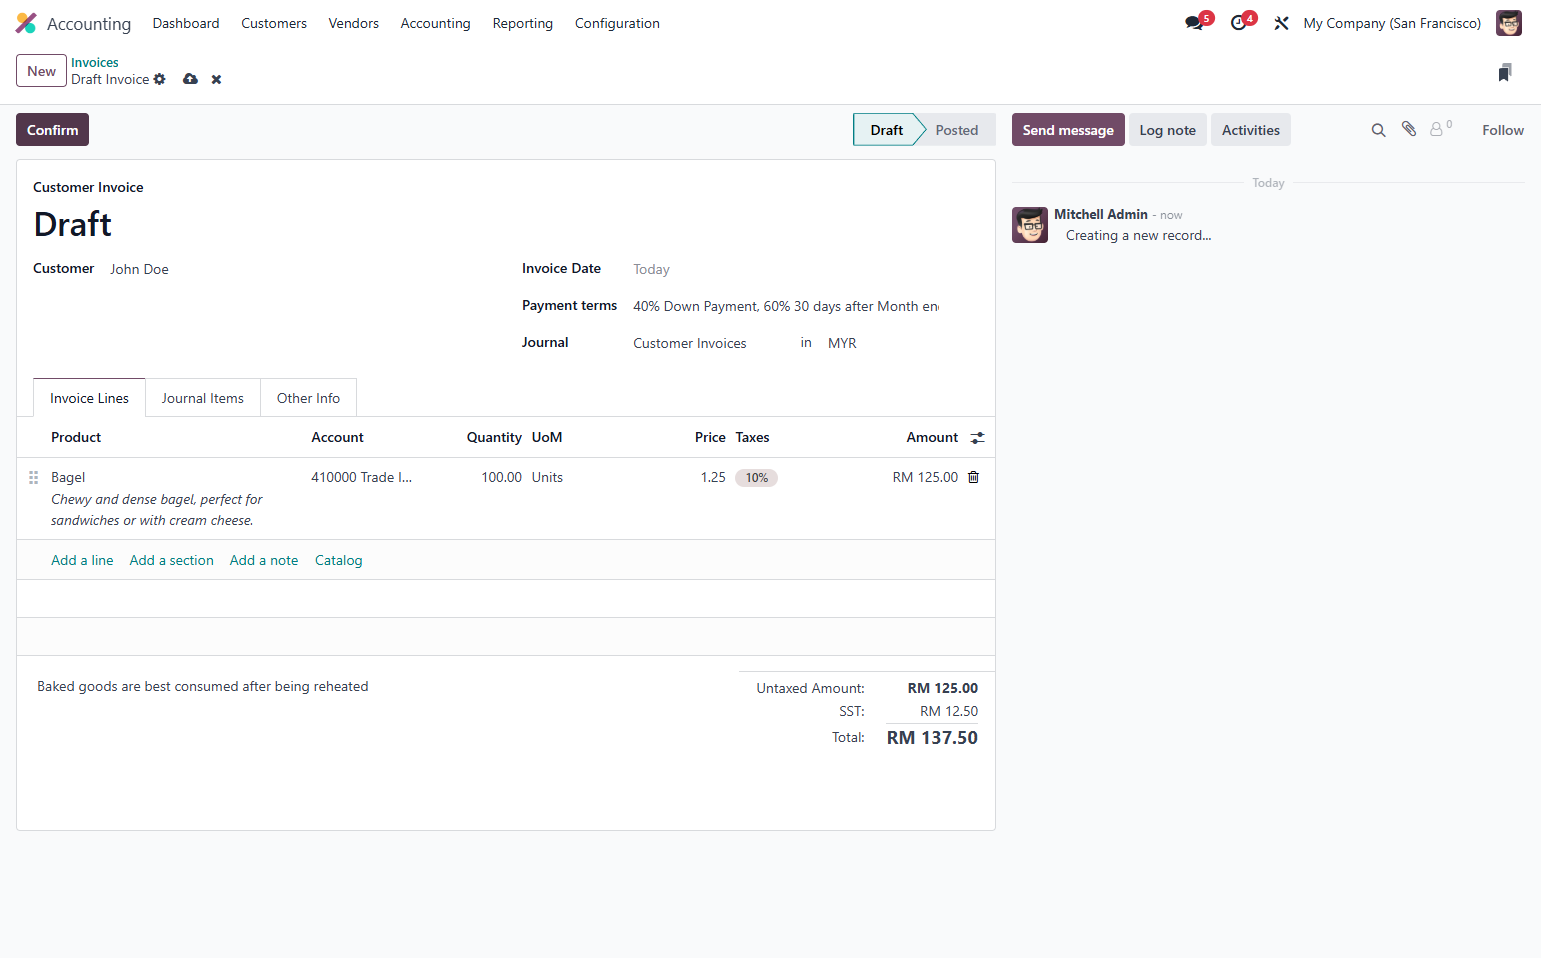Create a New invoice
Viewport: 1541px width, 958px height.
coord(41,71)
